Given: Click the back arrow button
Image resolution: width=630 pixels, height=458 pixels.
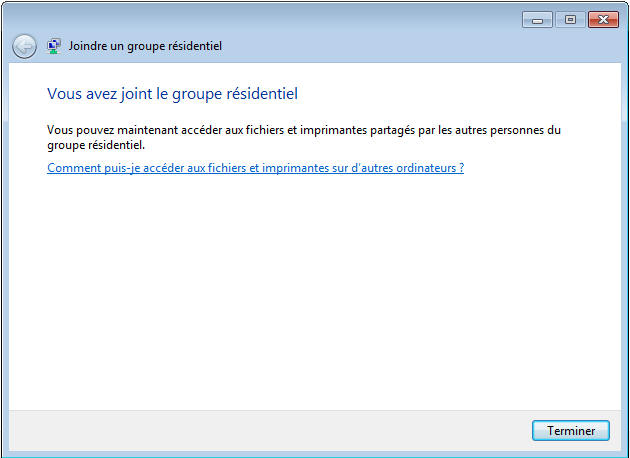Looking at the screenshot, I should coord(24,46).
